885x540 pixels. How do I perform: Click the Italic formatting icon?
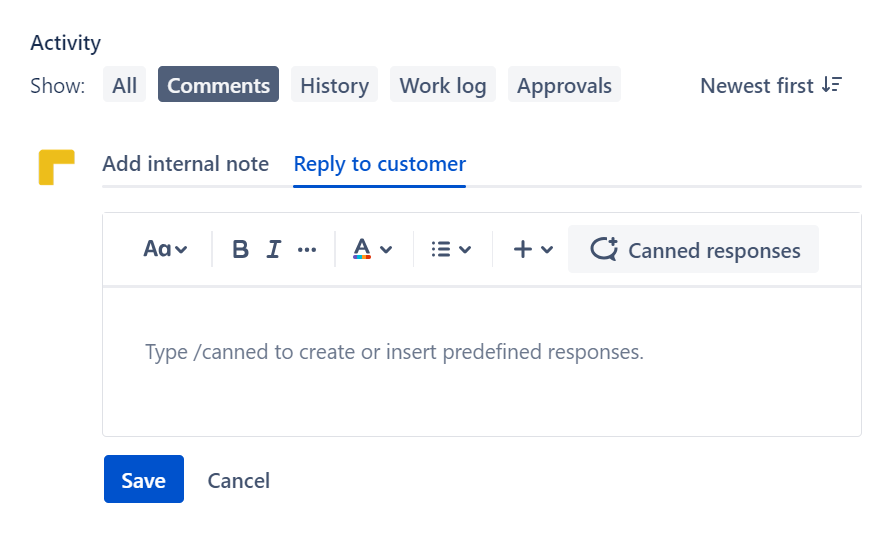pos(274,250)
